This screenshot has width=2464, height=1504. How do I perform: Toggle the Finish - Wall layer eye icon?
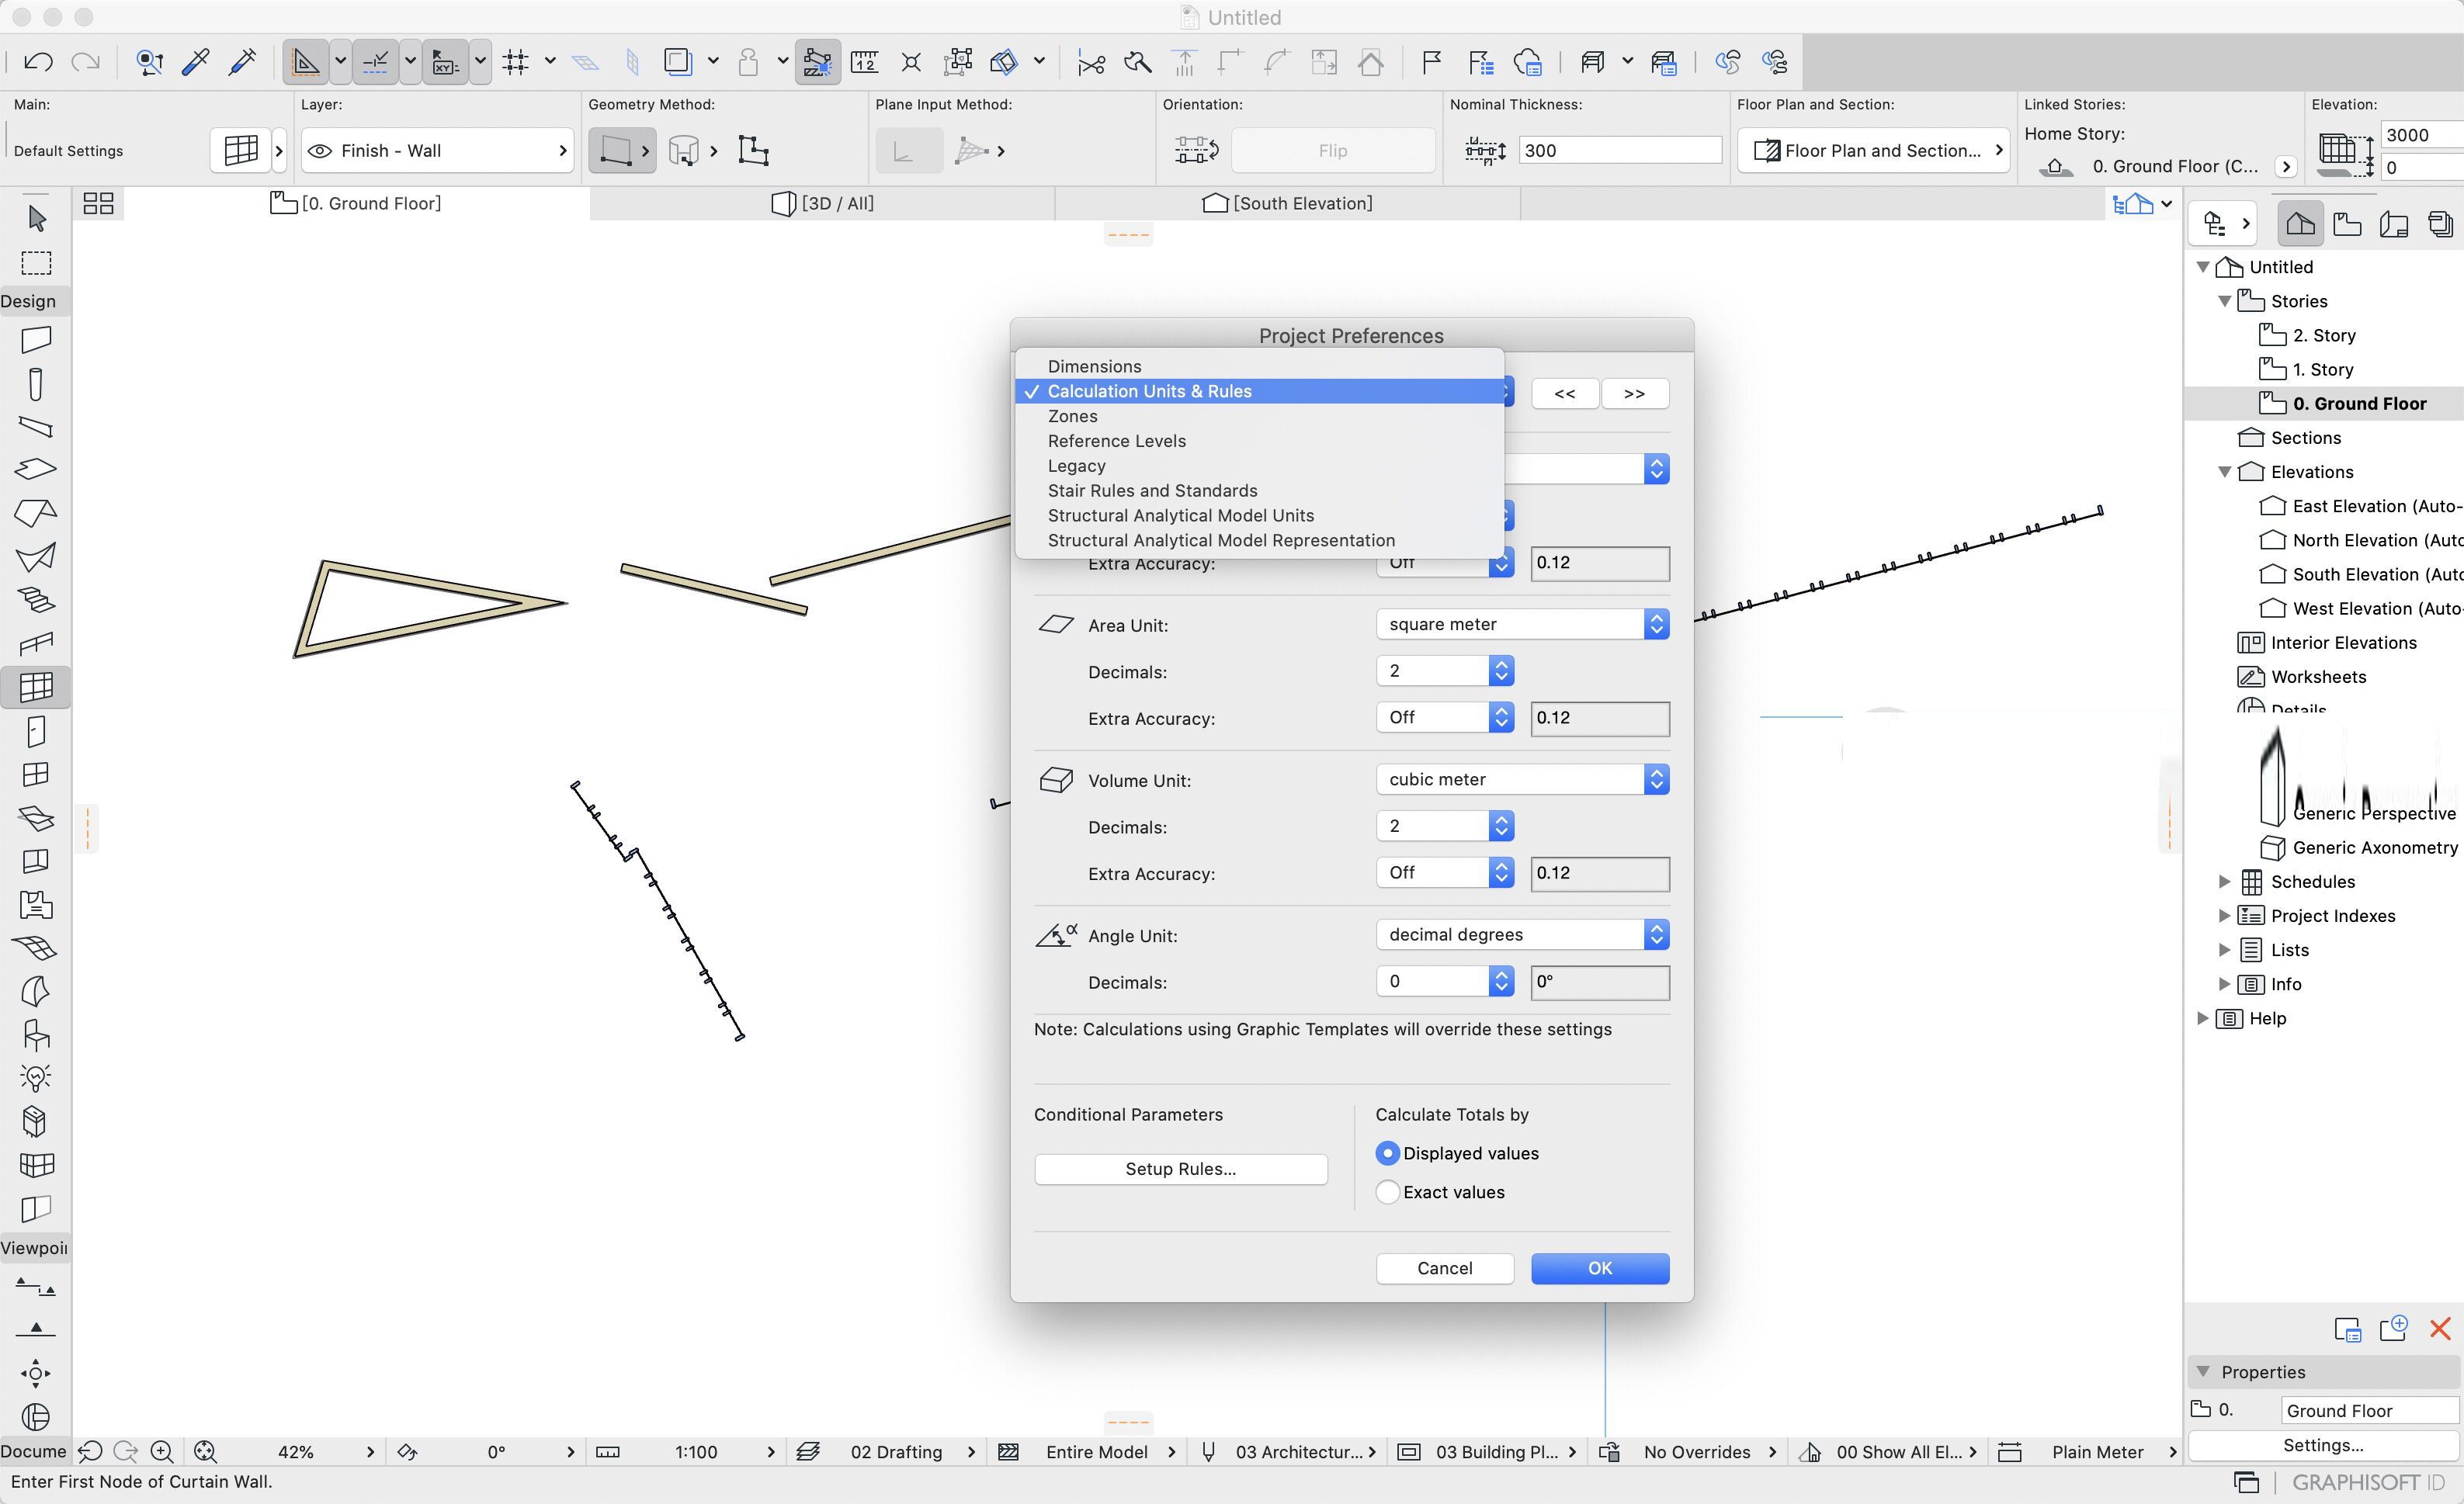320,151
